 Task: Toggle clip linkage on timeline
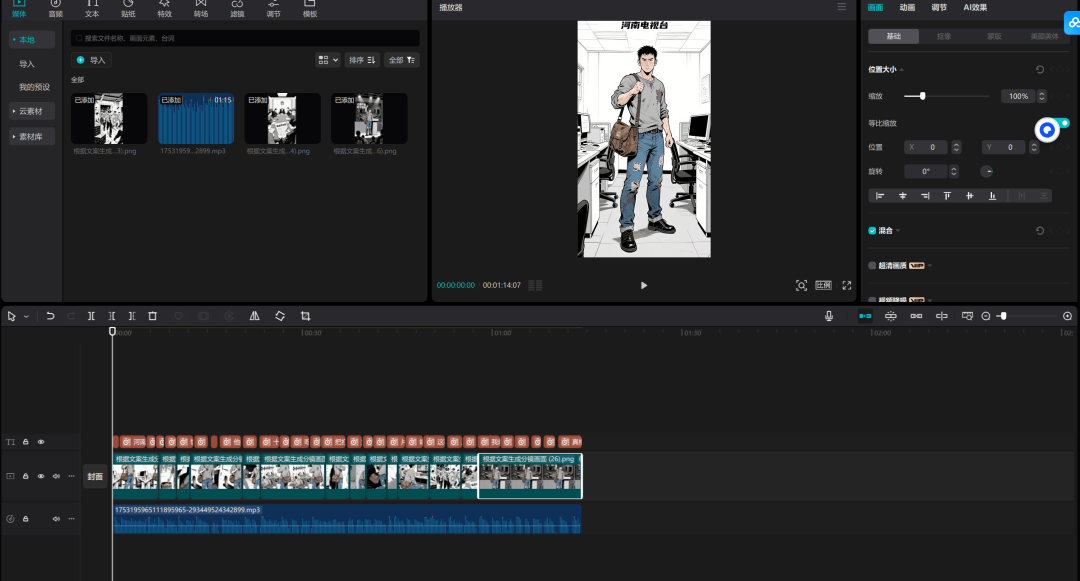916,316
